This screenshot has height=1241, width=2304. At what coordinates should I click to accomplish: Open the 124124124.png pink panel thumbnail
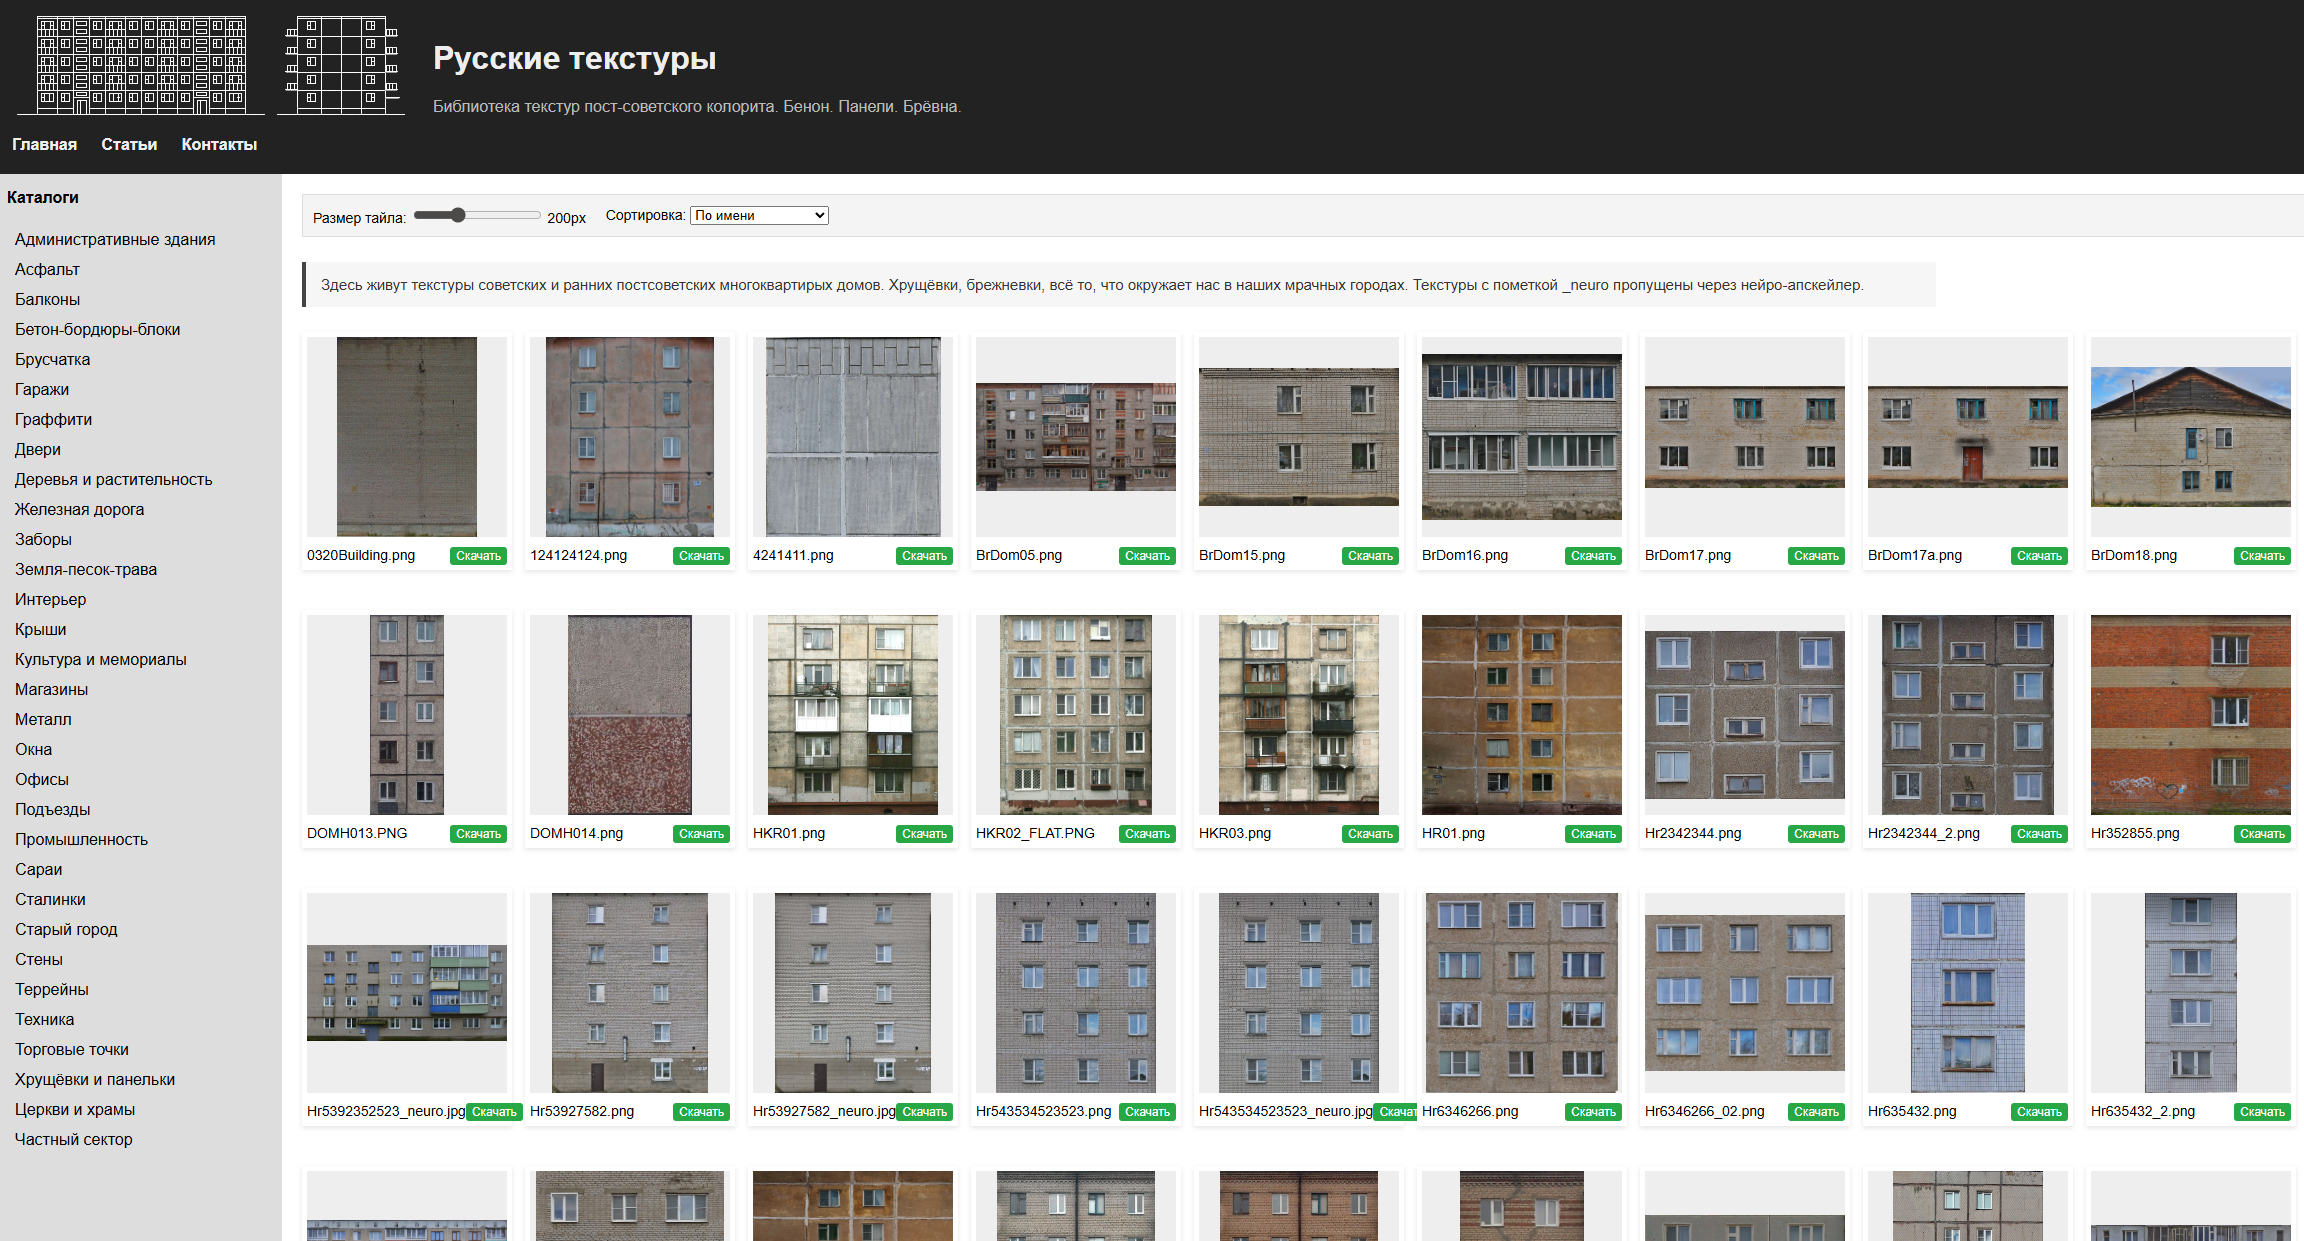[x=629, y=436]
